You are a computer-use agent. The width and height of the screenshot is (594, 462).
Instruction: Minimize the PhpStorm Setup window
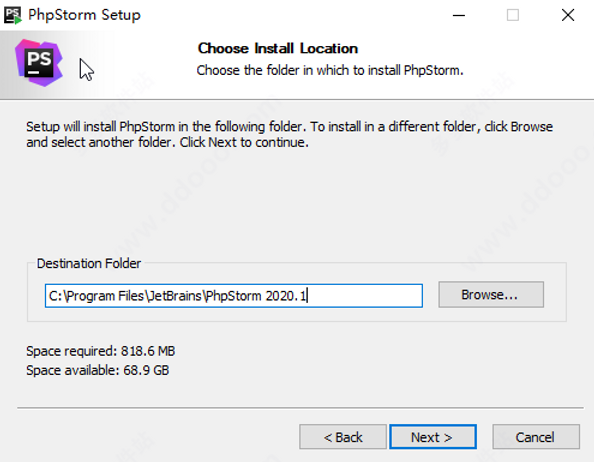[459, 15]
